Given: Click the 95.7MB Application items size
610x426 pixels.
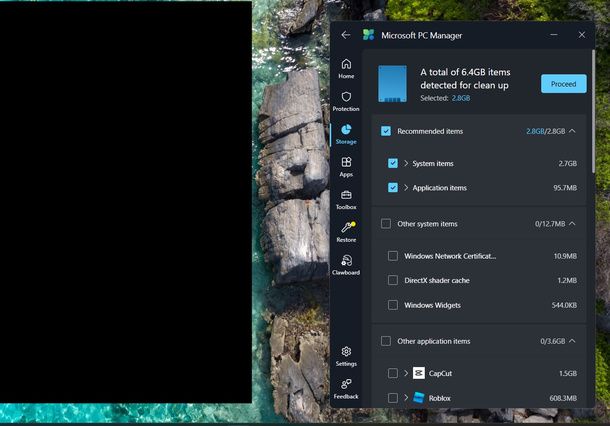Looking at the screenshot, I should tap(565, 188).
